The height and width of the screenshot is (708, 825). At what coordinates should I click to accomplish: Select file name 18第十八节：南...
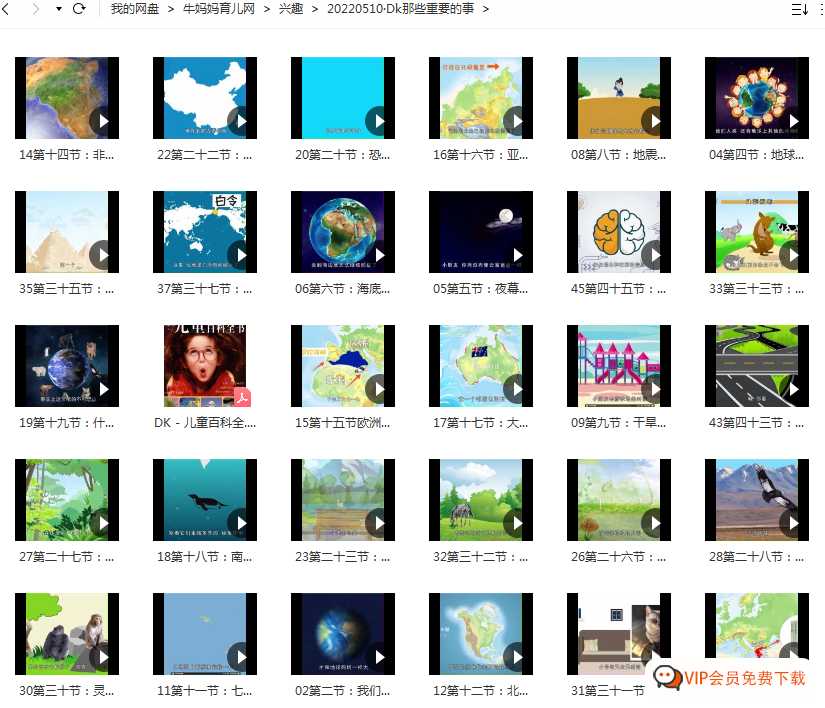(x=205, y=557)
